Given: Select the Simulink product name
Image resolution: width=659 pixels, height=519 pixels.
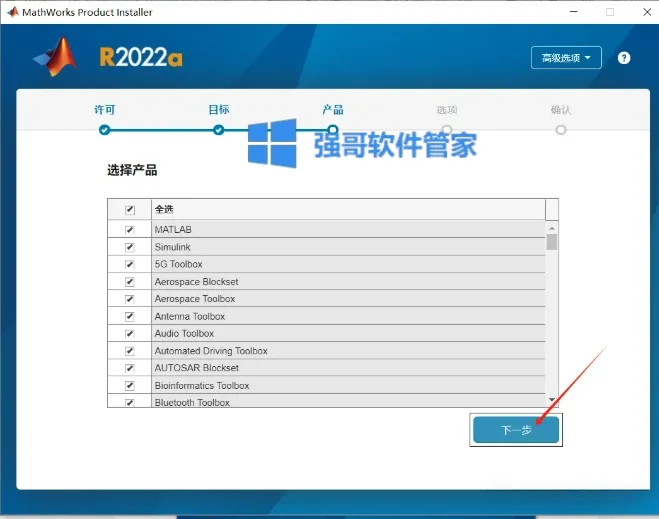Looking at the screenshot, I should coord(172,247).
